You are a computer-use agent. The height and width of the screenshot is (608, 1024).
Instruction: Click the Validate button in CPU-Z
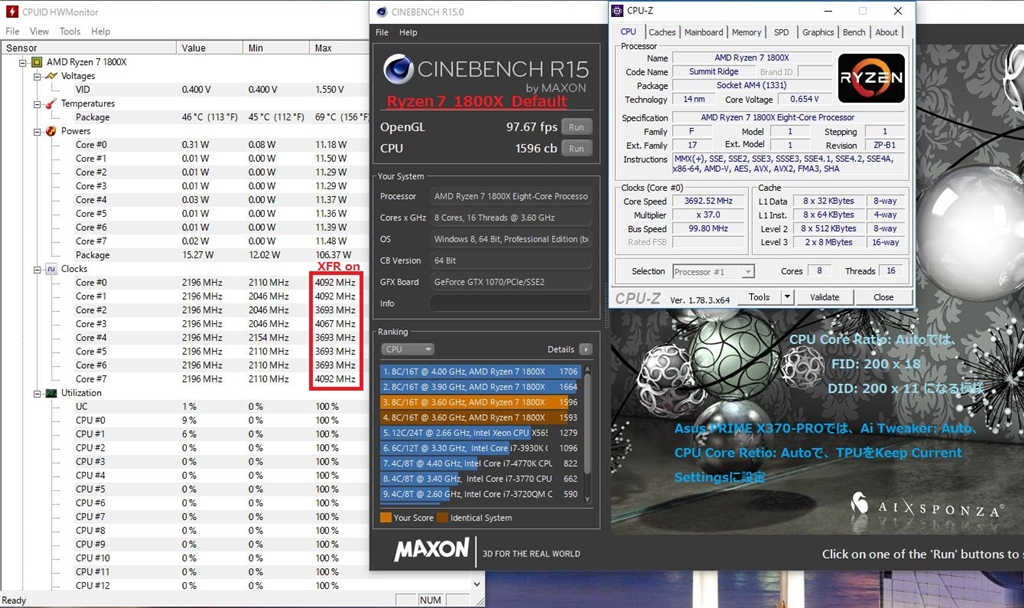825,297
